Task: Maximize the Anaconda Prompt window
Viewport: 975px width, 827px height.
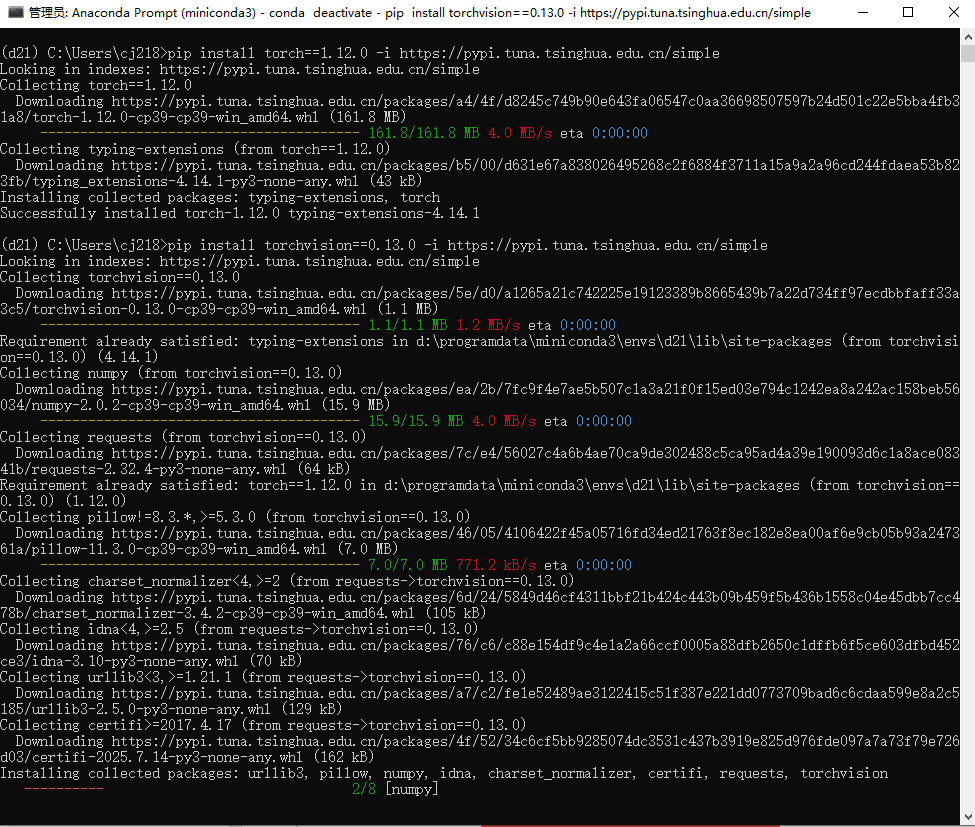Action: (908, 12)
